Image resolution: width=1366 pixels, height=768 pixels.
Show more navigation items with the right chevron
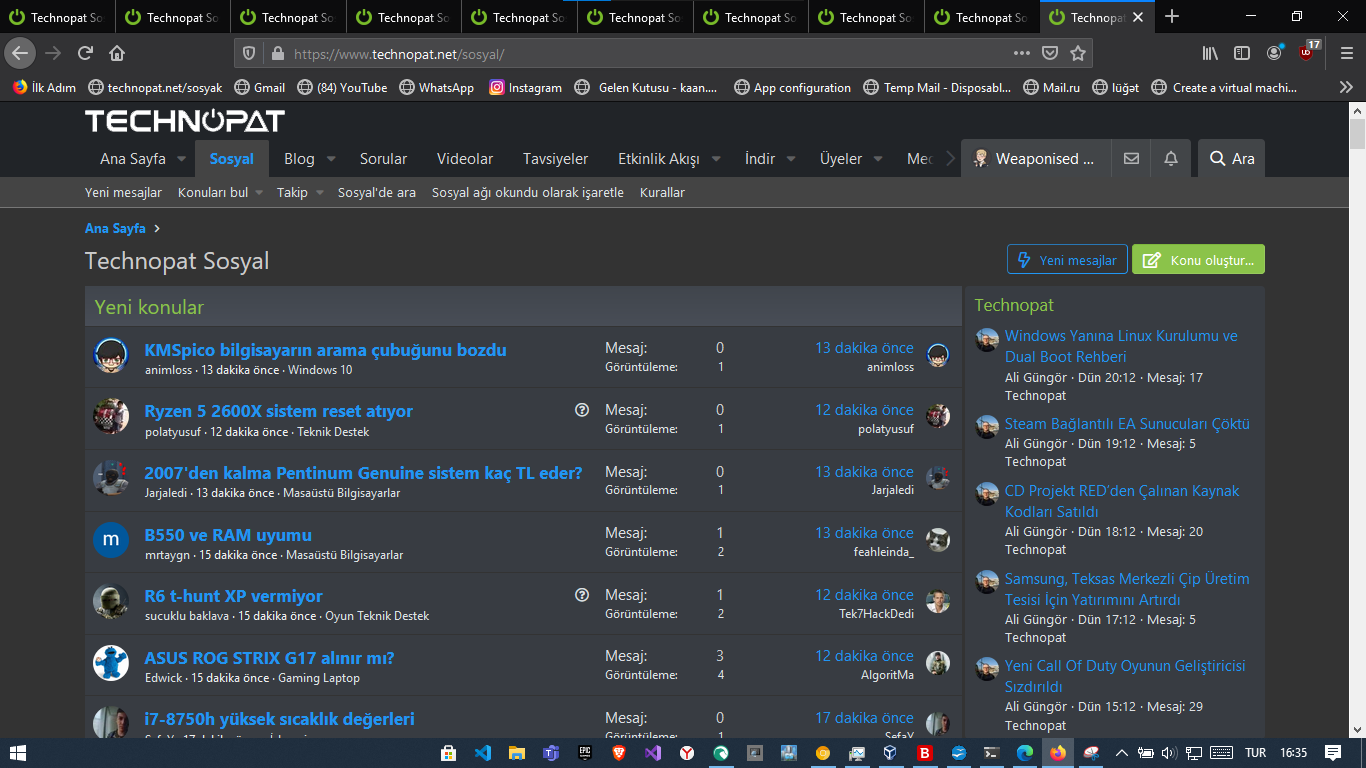pos(949,159)
